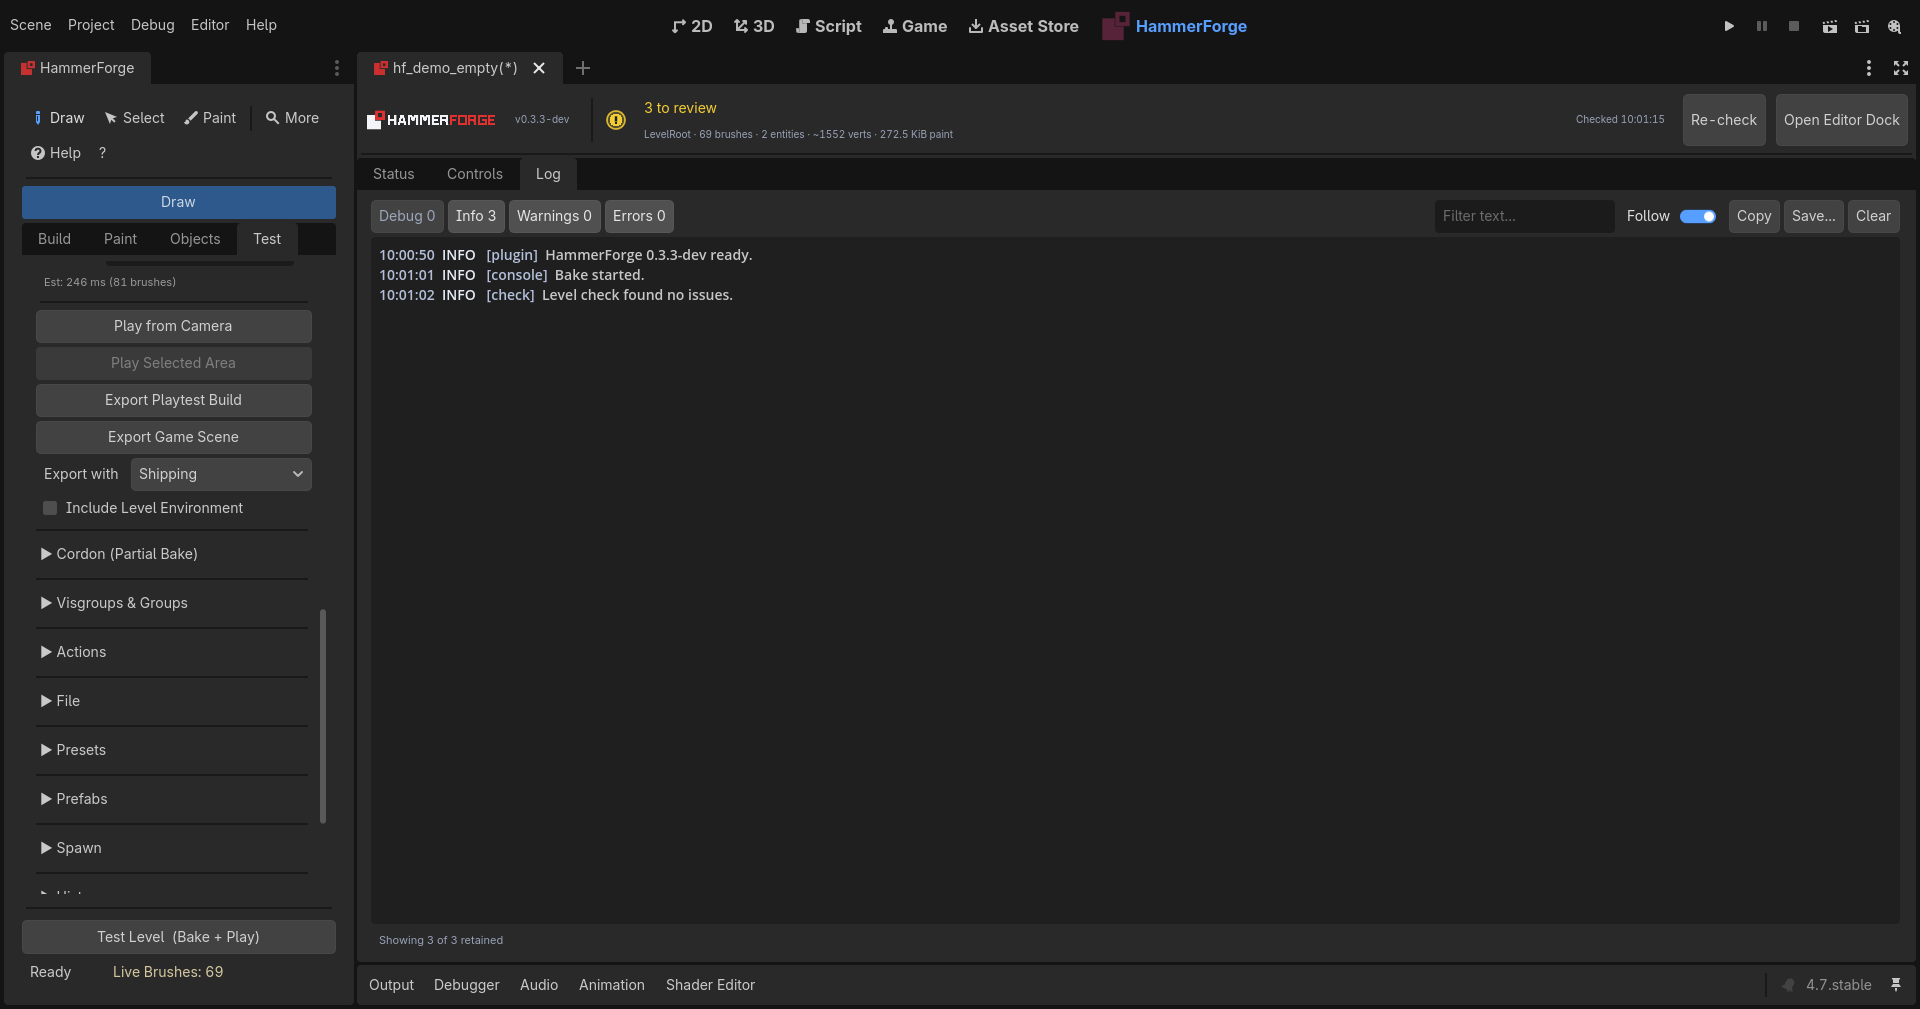Click the pause running project icon
The height and width of the screenshot is (1009, 1920).
point(1762,26)
